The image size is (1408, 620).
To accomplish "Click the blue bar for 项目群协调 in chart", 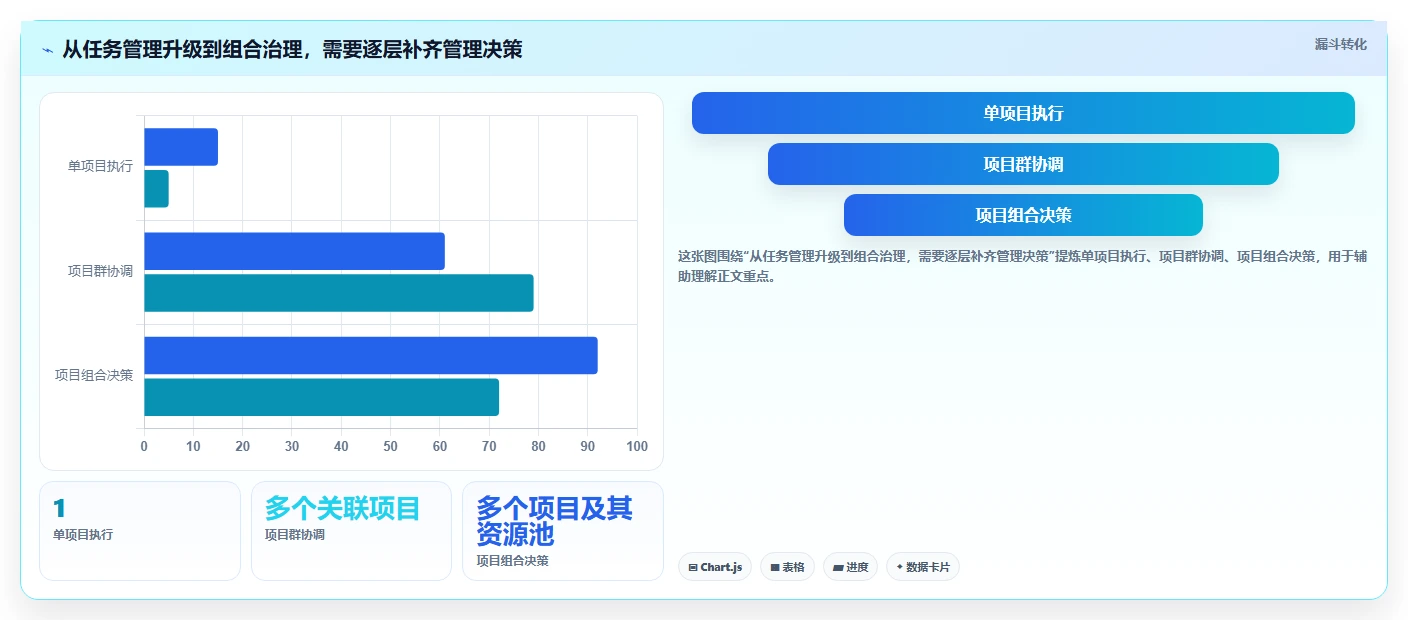I will 294,251.
